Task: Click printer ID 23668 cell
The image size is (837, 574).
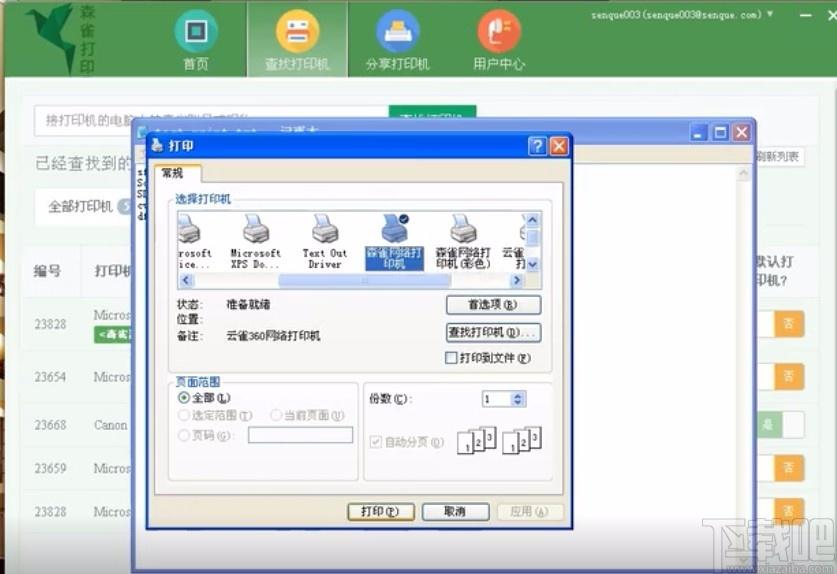Action: [50, 425]
